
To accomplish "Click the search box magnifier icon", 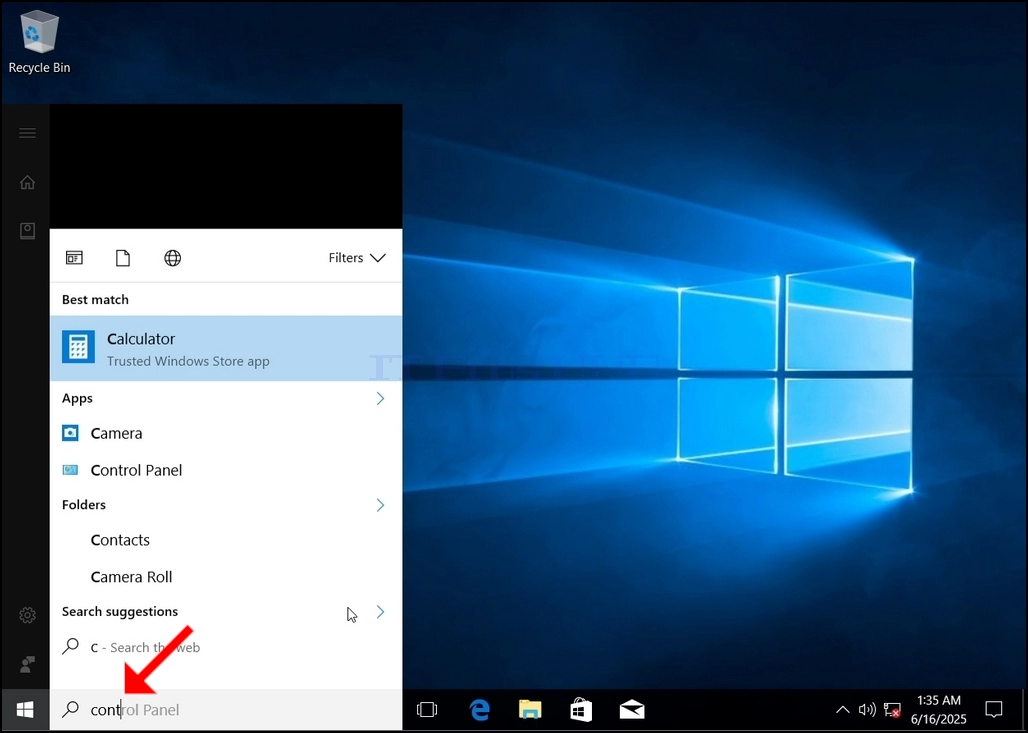I will click(70, 709).
